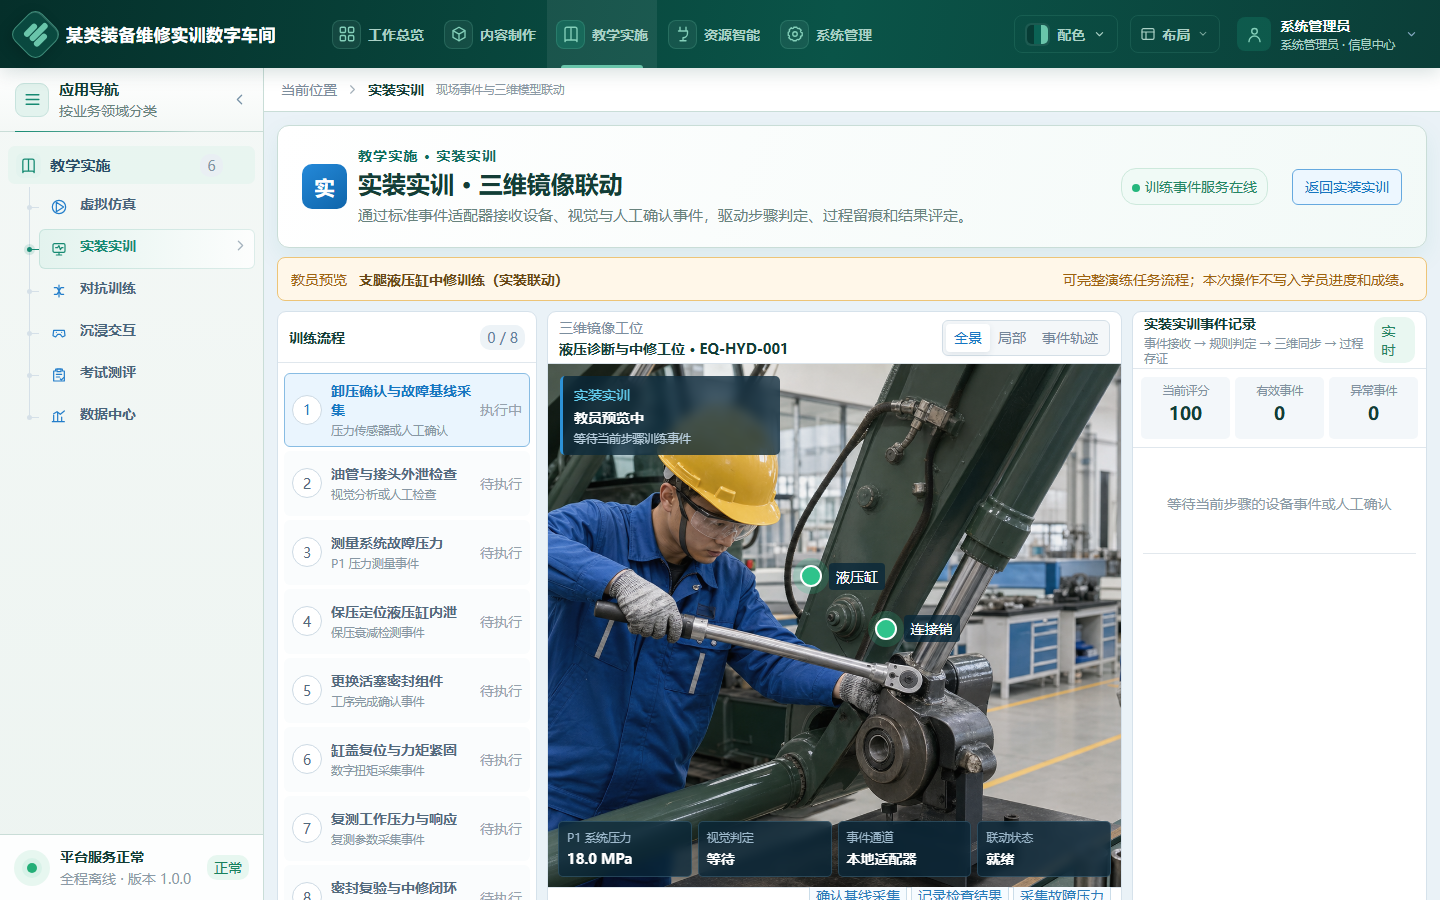Open the 配色 dropdown
This screenshot has height=900, width=1440.
pyautogui.click(x=1066, y=35)
